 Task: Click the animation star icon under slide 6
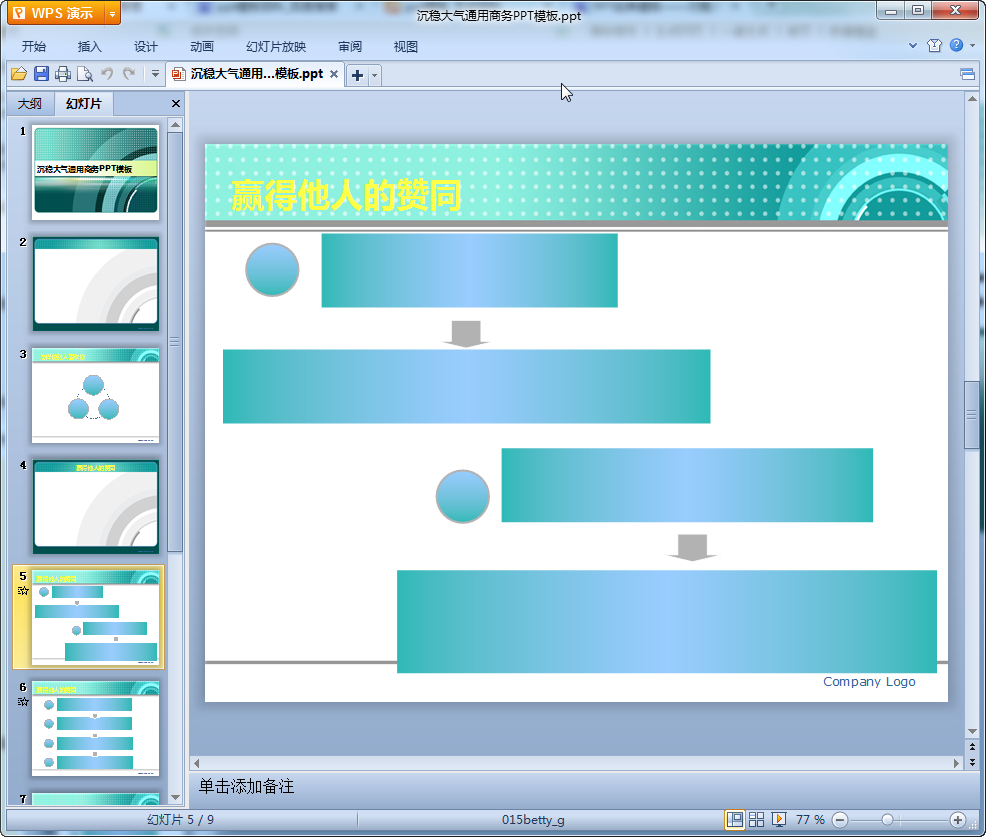pos(23,702)
